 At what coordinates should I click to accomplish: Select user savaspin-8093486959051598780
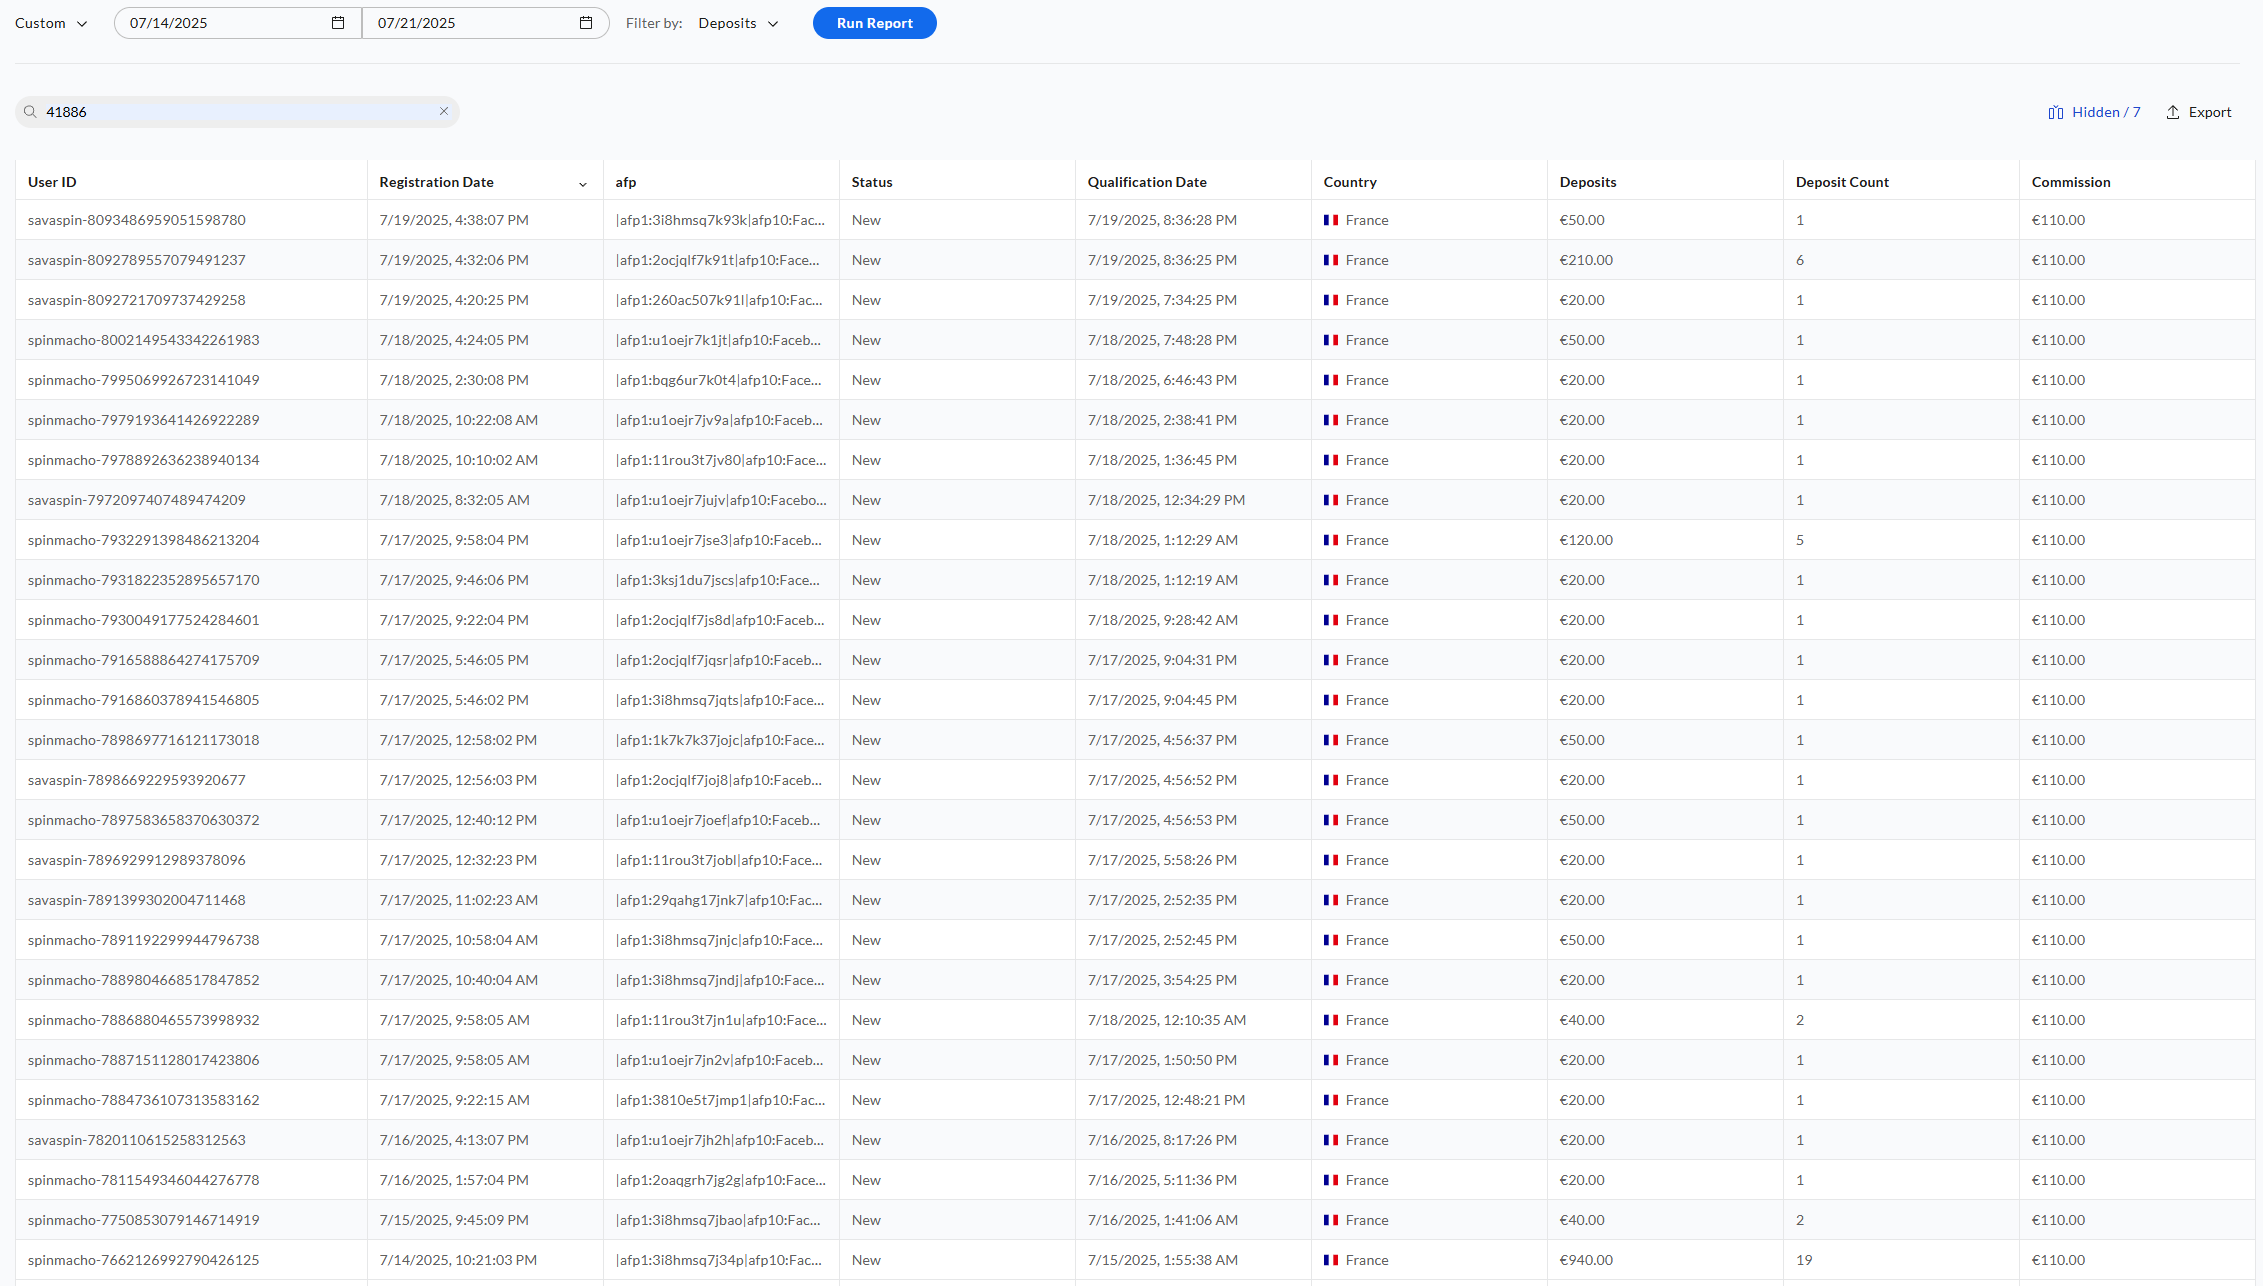137,220
